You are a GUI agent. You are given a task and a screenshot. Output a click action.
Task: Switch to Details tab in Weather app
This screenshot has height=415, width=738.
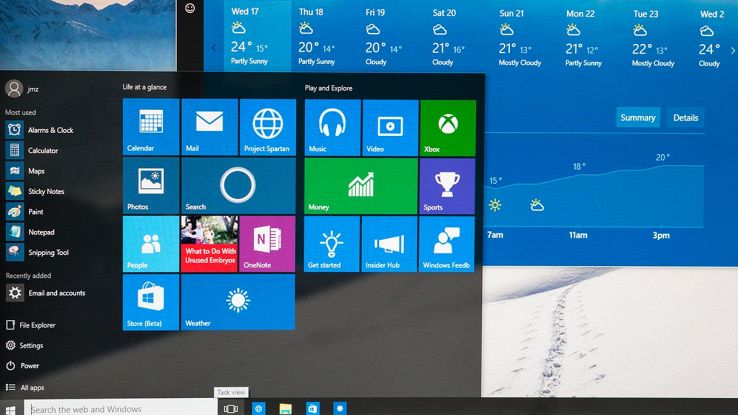685,118
